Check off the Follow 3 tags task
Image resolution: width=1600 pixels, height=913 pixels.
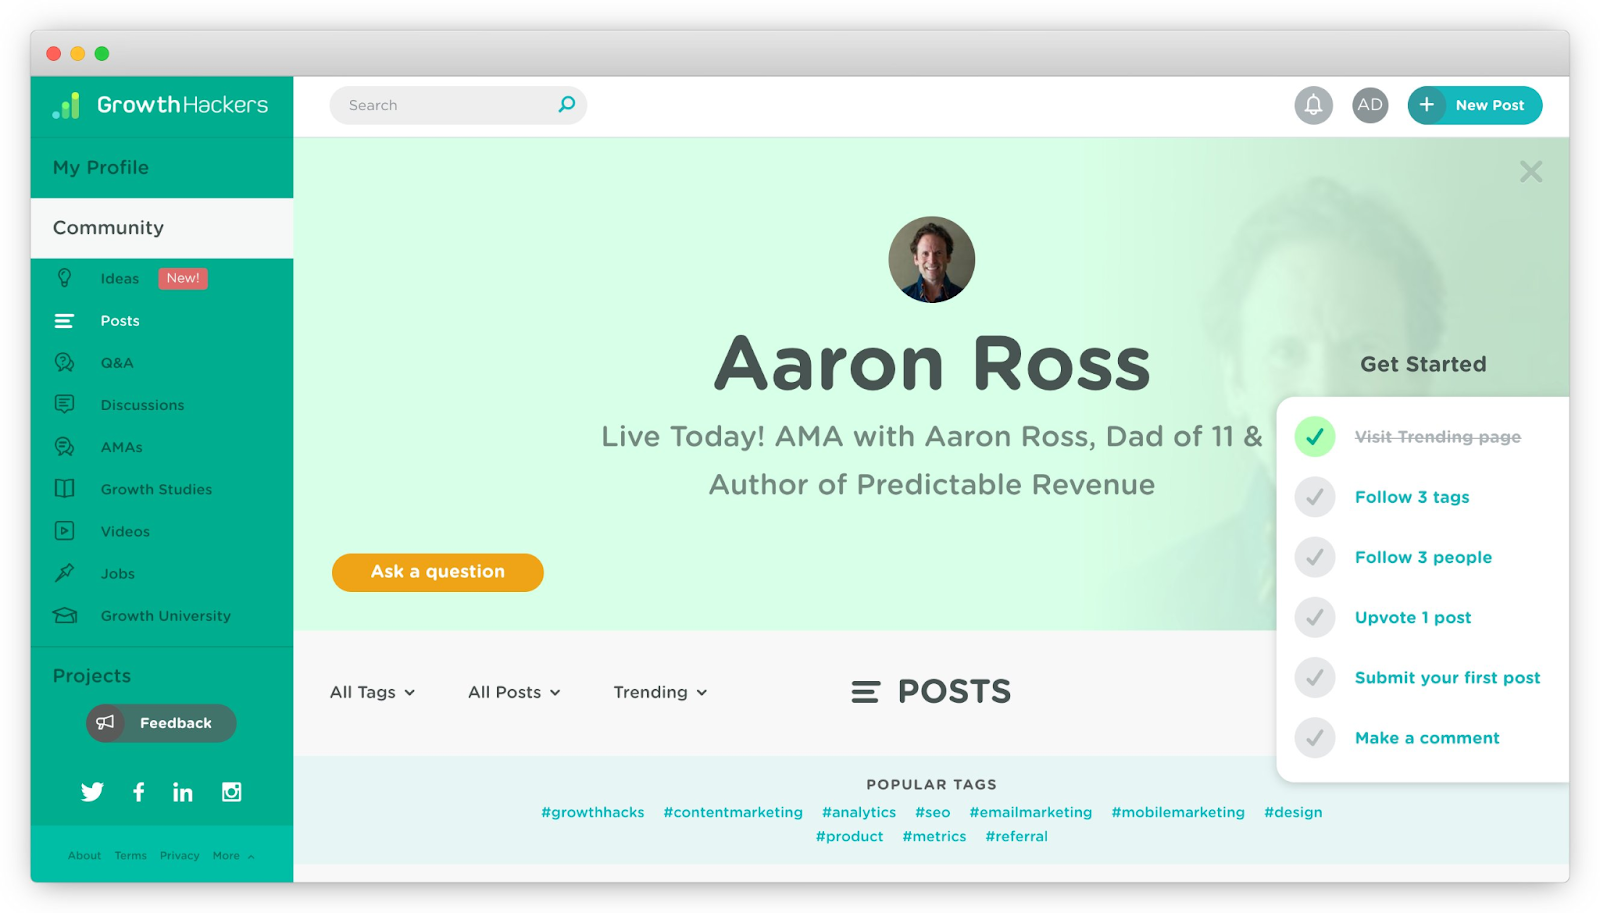coord(1314,497)
